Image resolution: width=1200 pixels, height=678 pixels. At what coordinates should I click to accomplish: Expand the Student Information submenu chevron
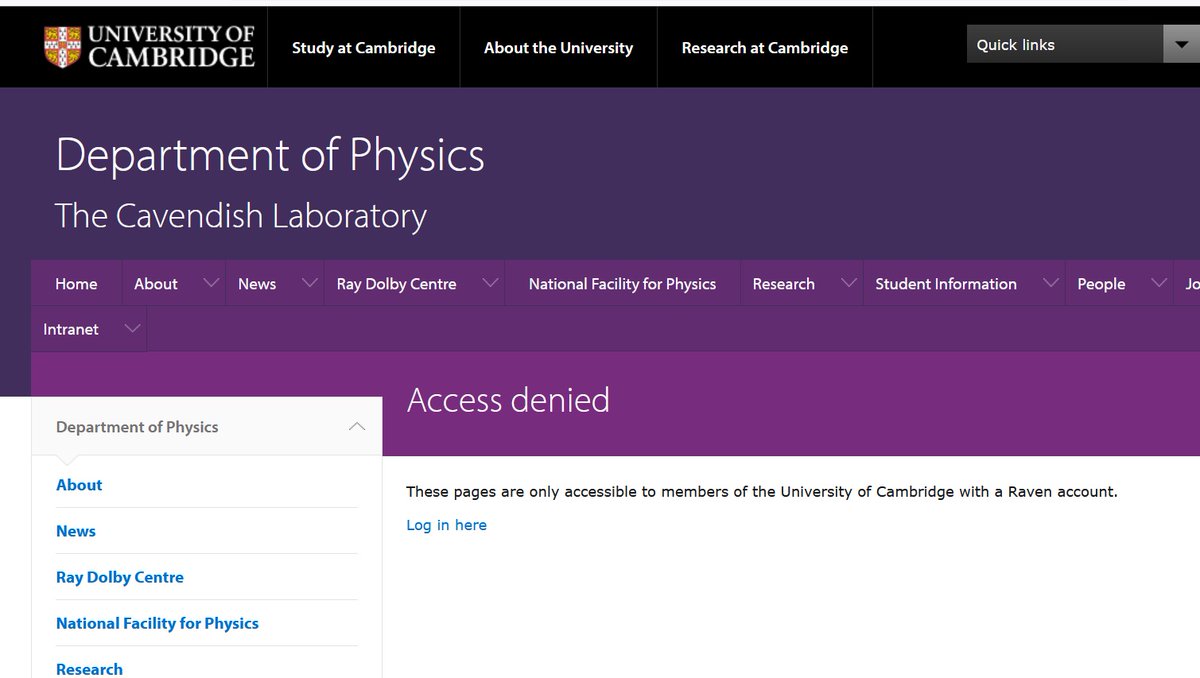pyautogui.click(x=1050, y=284)
